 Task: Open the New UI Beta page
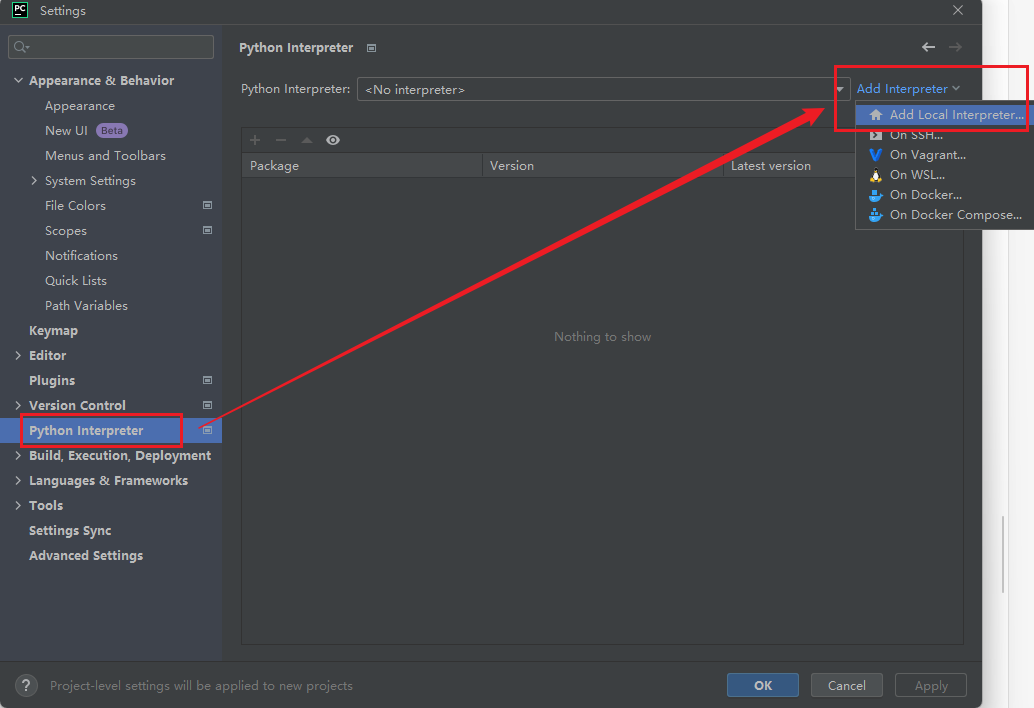pos(86,131)
